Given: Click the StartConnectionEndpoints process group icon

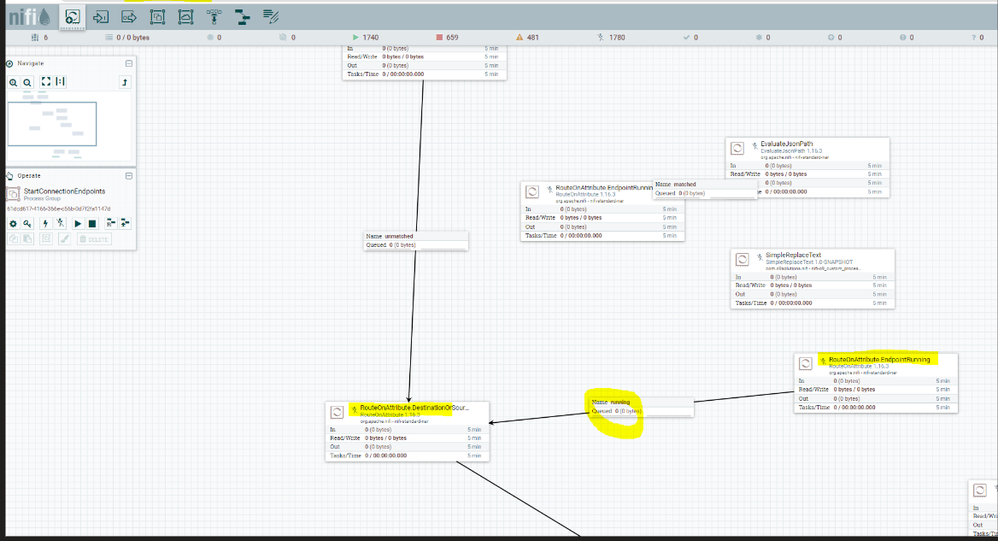Looking at the screenshot, I should coord(13,193).
